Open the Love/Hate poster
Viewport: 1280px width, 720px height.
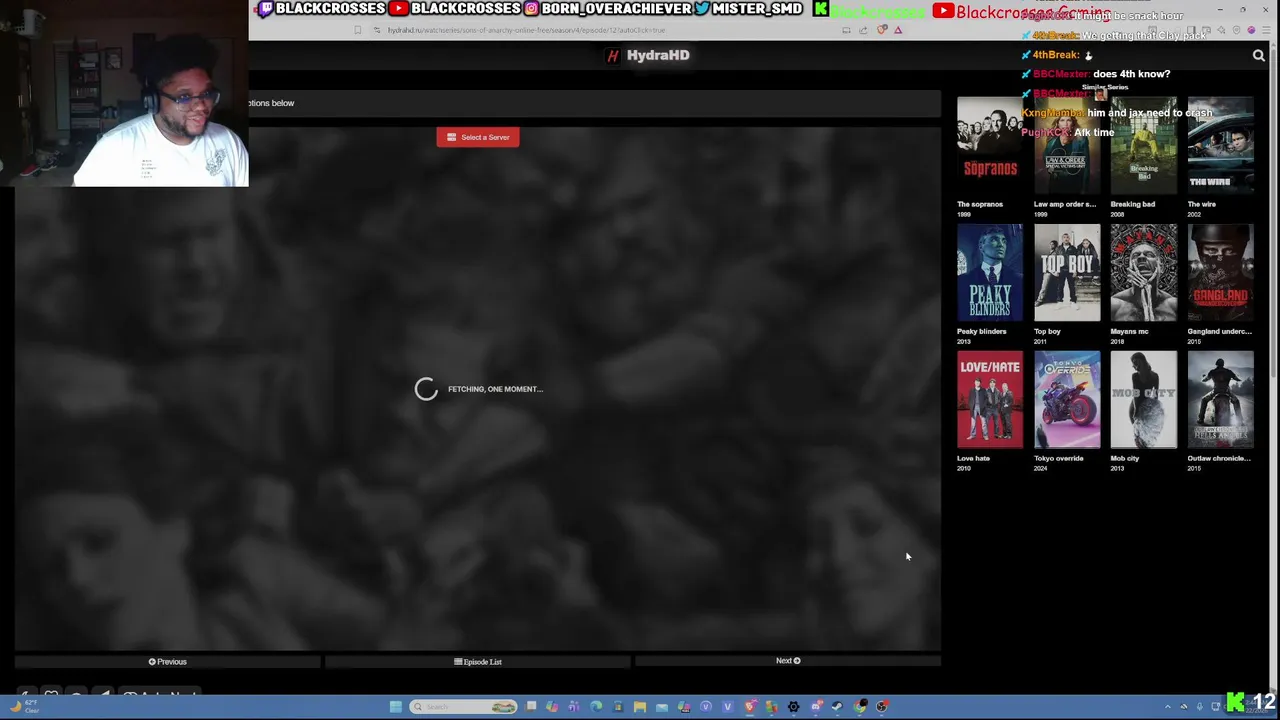989,400
